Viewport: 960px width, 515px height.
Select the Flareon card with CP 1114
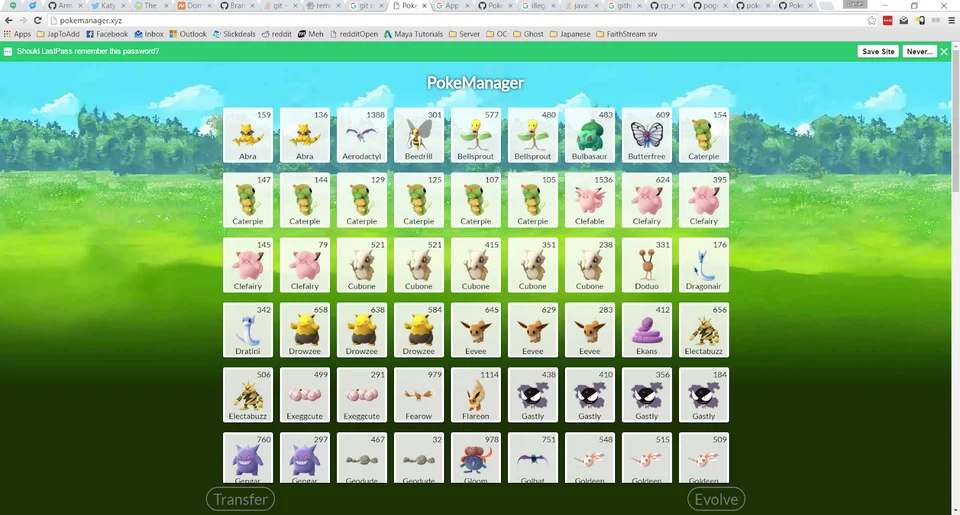point(476,395)
